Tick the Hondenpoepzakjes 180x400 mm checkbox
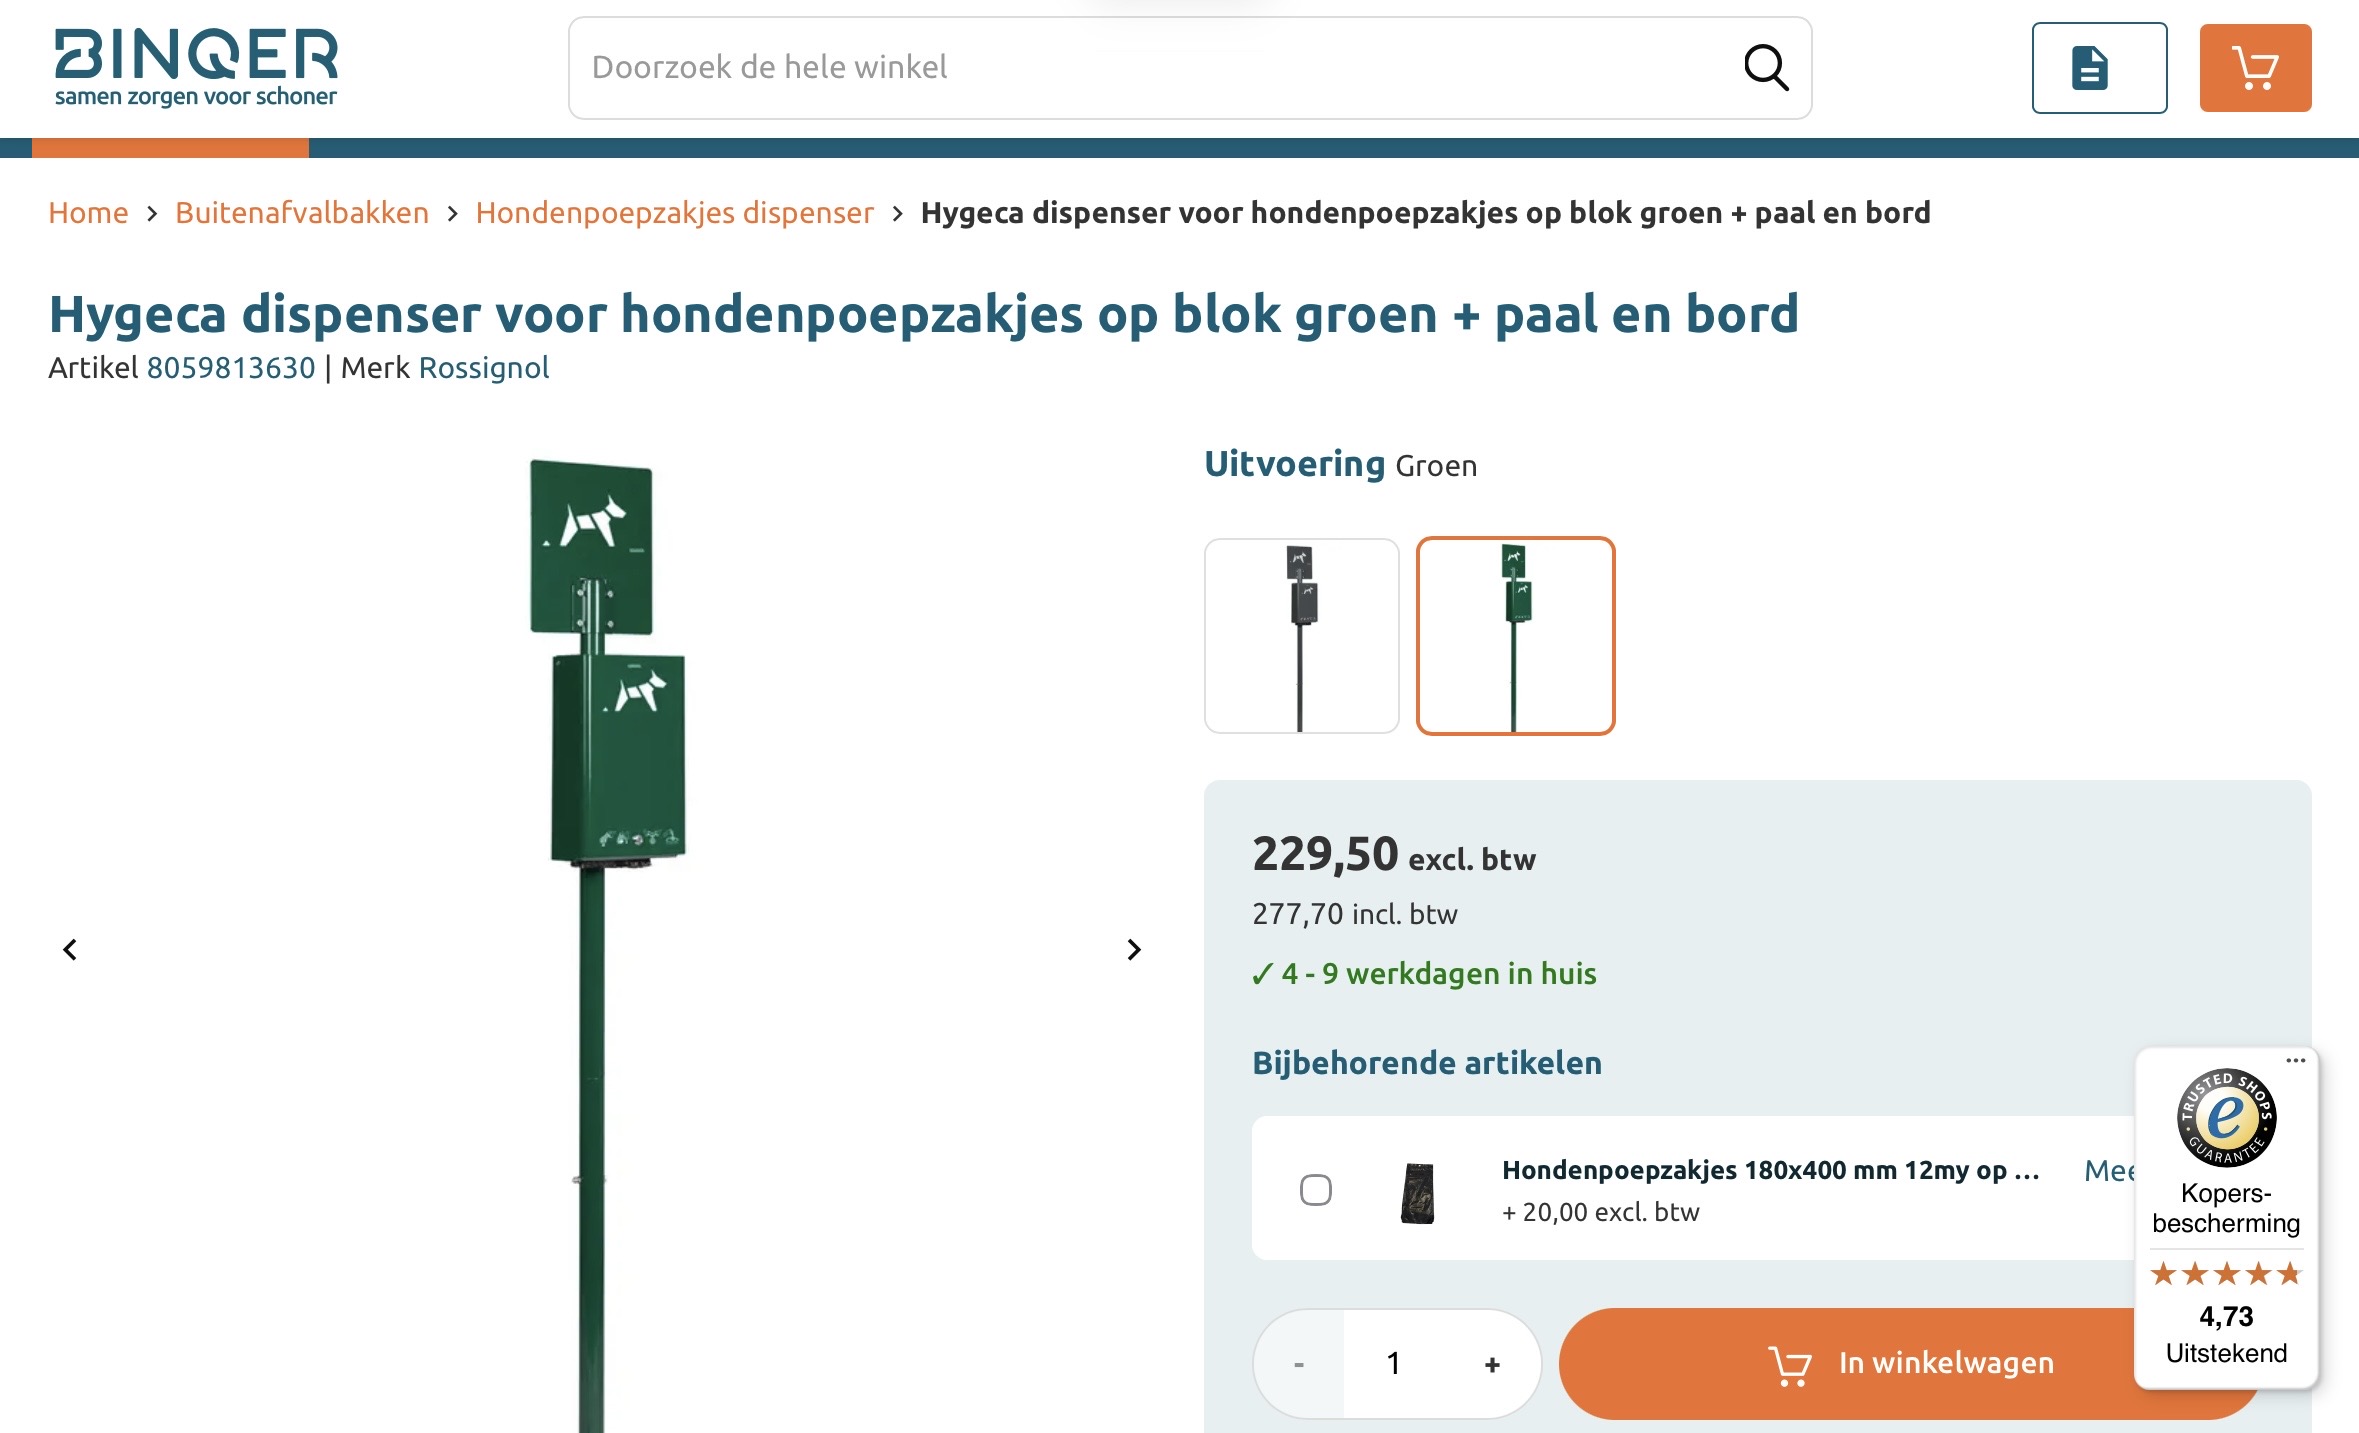Screen dimensions: 2359x1433 1315,1190
